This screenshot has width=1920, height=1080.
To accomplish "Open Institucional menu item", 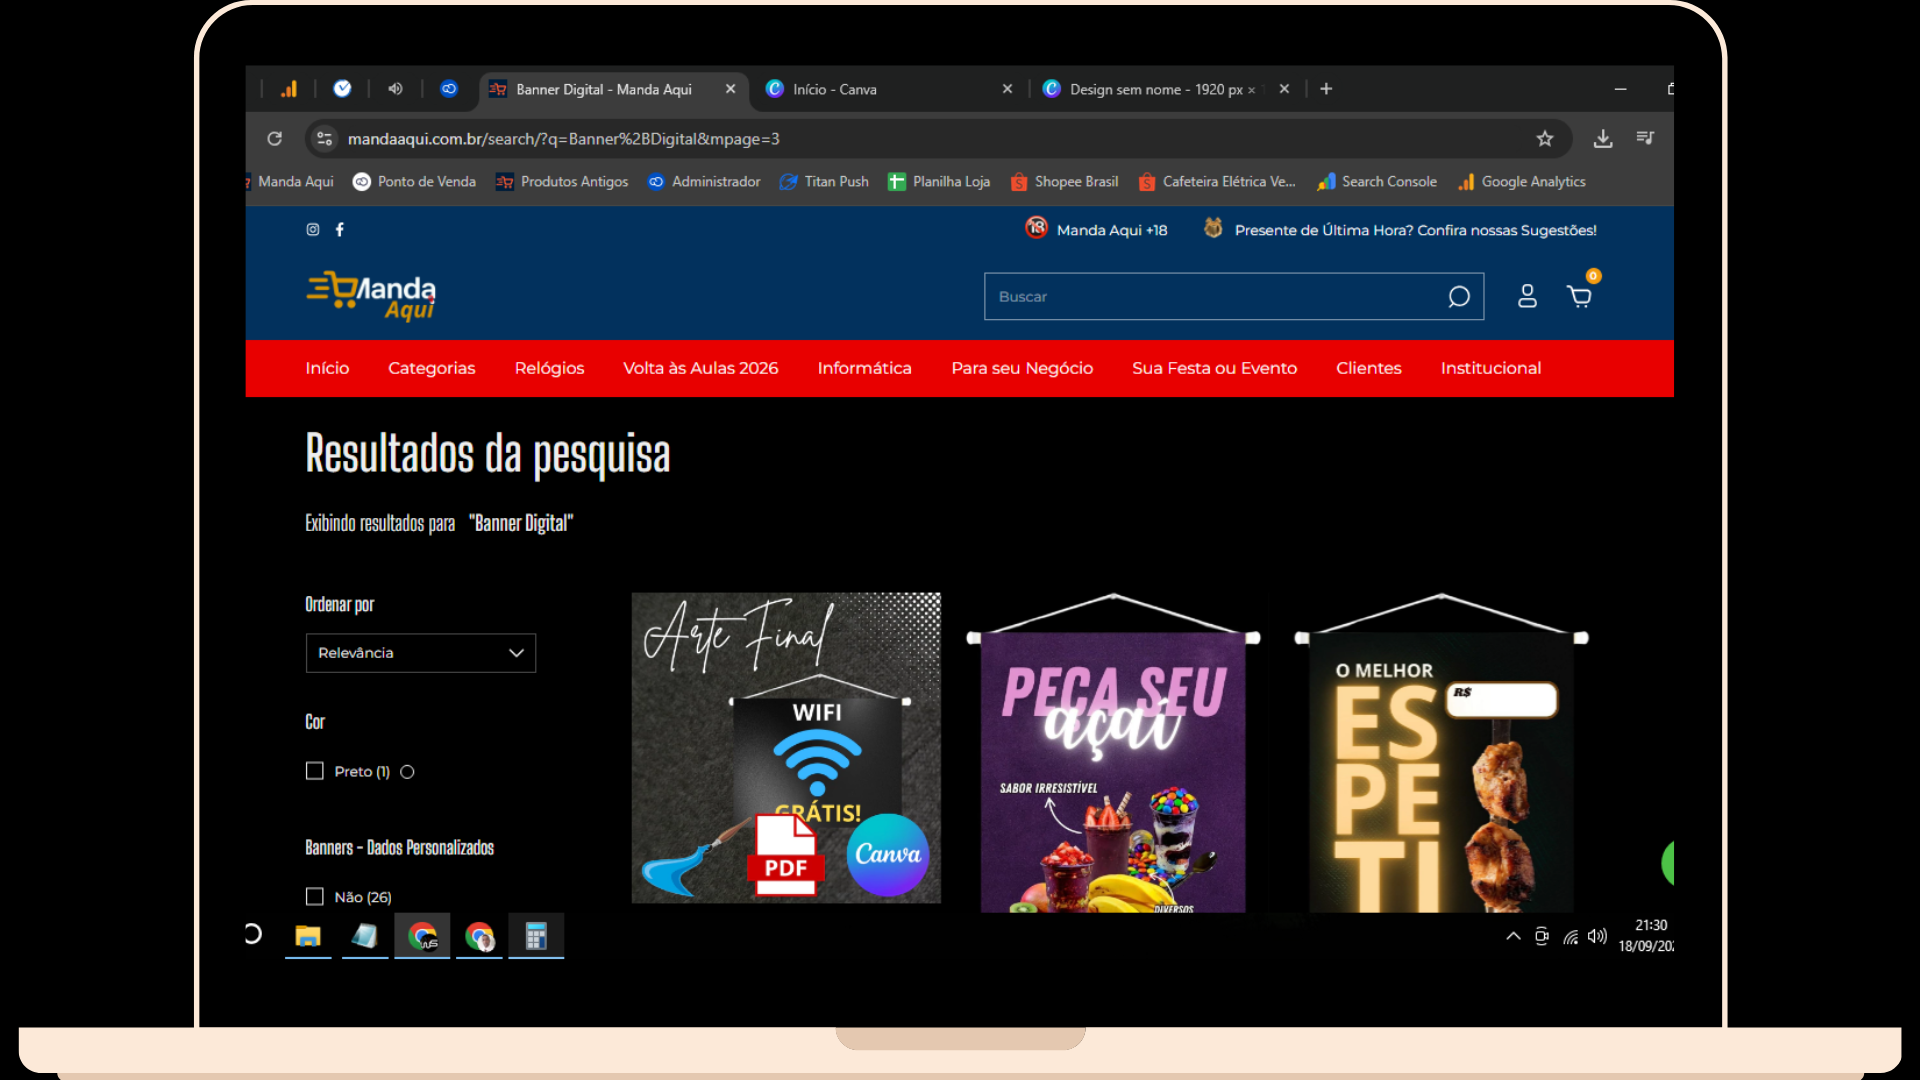I will (1490, 368).
